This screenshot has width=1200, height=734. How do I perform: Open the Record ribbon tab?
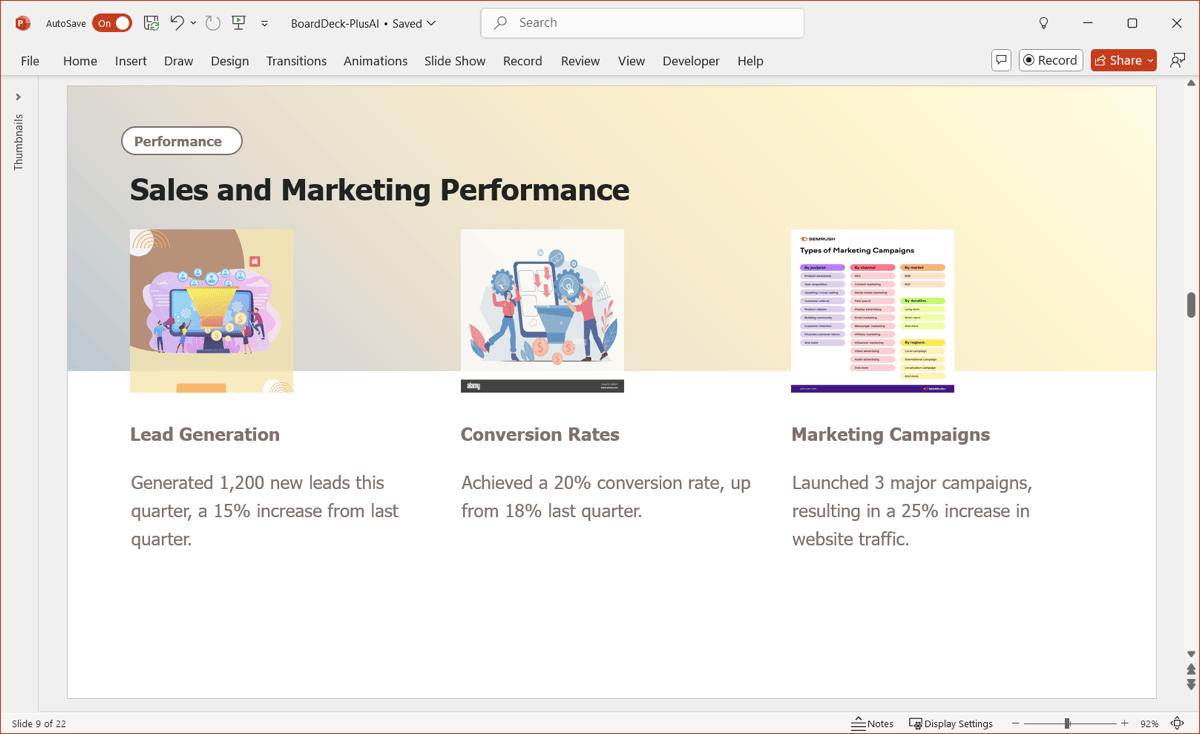522,61
